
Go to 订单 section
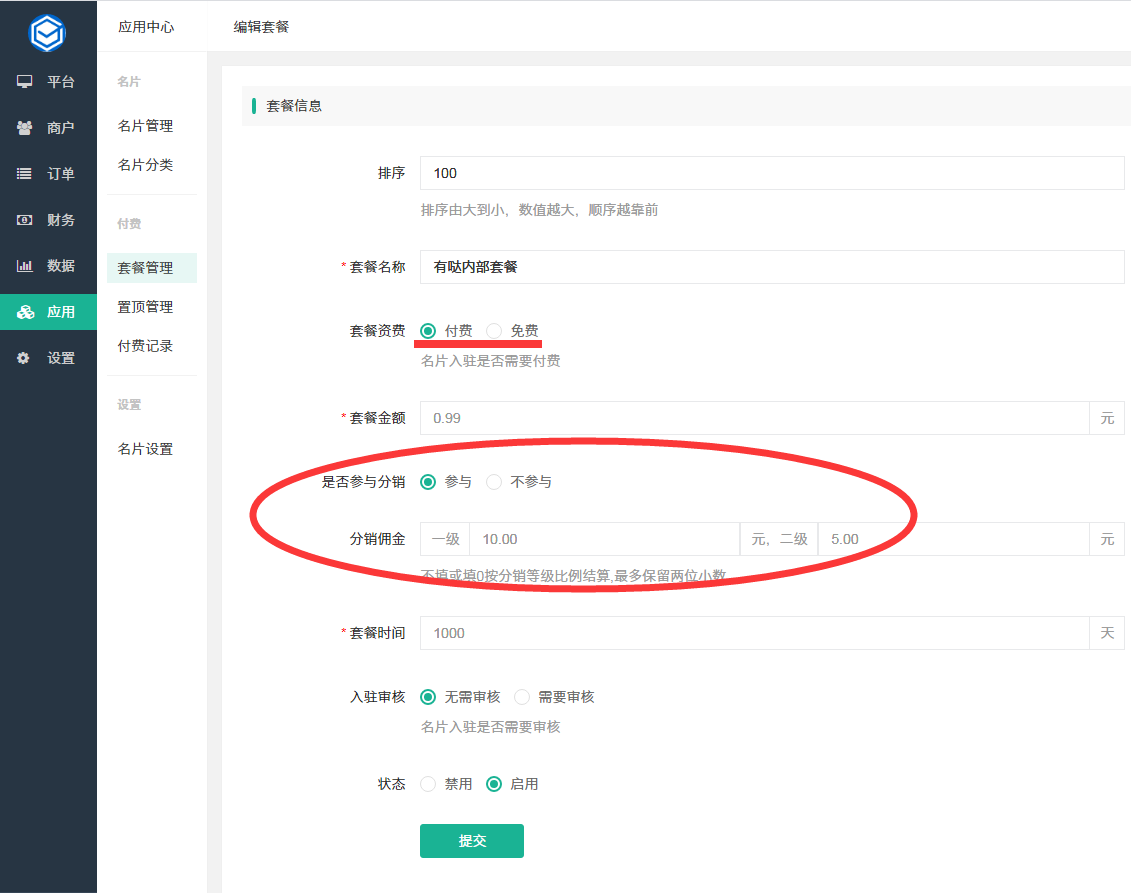tap(48, 174)
